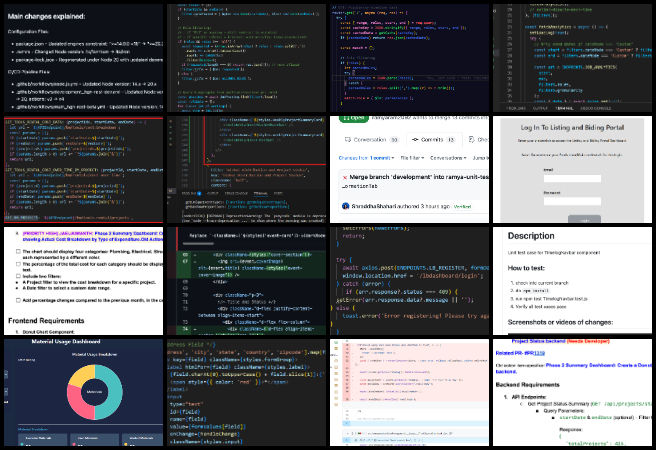The width and height of the screenshot is (656, 450).
Task: Select the 'Description' heading in the PR description
Action: click(x=531, y=236)
